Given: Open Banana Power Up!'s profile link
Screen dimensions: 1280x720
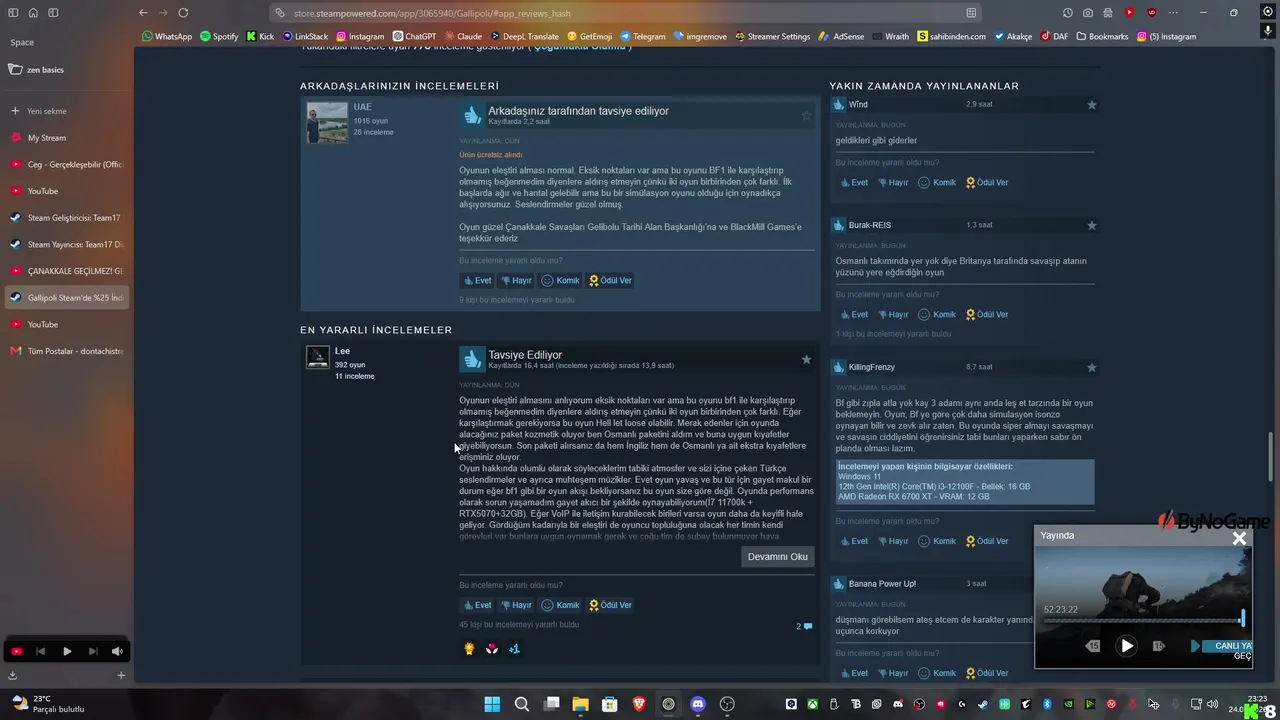Looking at the screenshot, I should point(882,583).
